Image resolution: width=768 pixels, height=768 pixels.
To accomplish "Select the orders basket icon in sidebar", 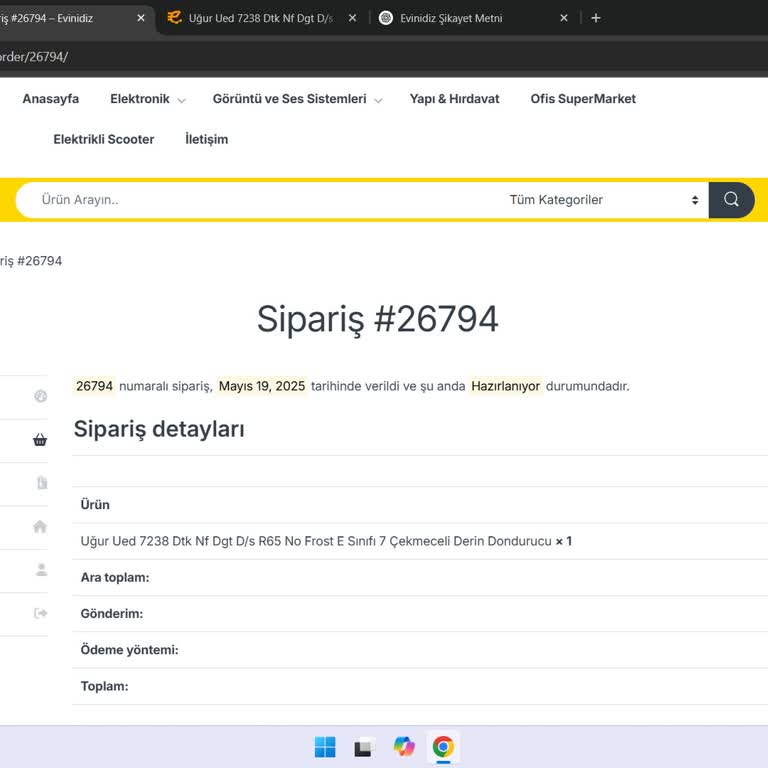I will 40,440.
